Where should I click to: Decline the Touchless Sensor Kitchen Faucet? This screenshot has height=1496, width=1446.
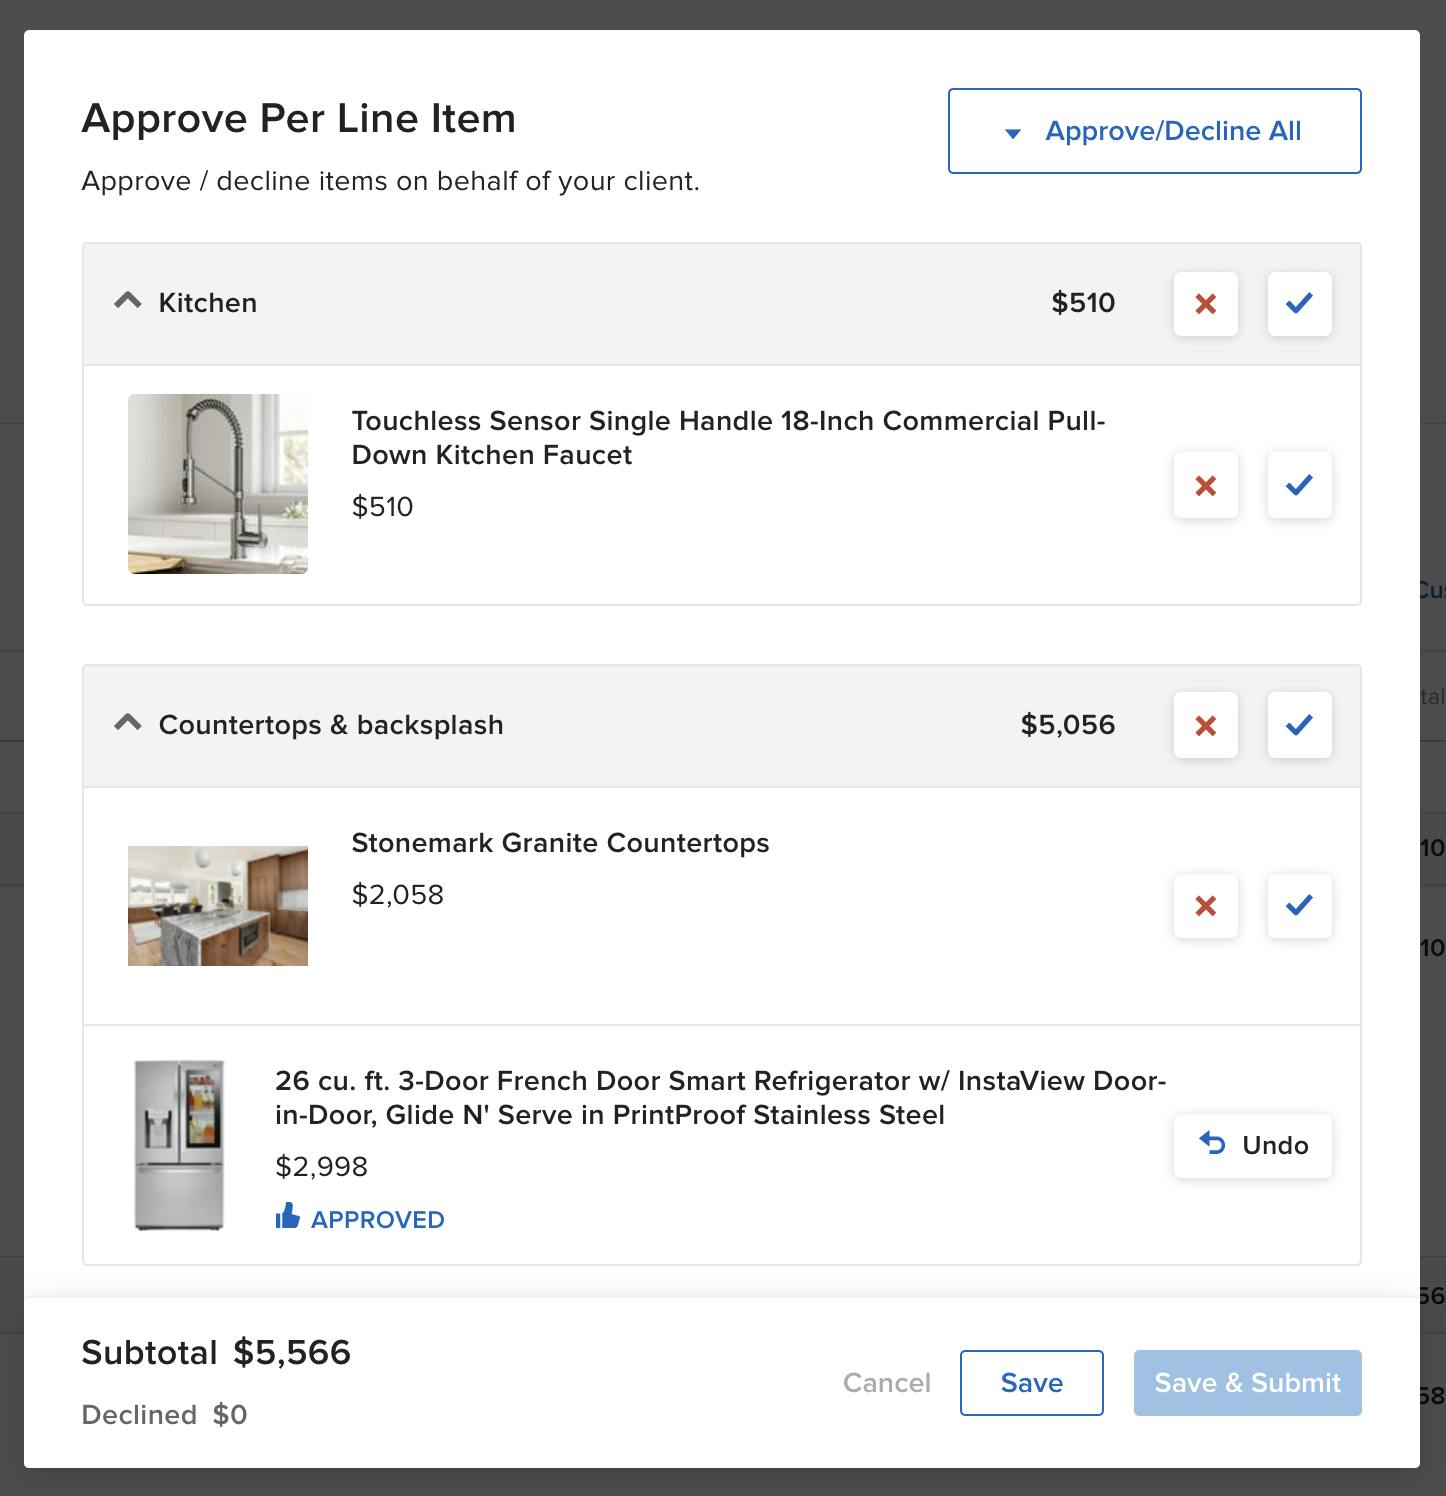point(1205,486)
